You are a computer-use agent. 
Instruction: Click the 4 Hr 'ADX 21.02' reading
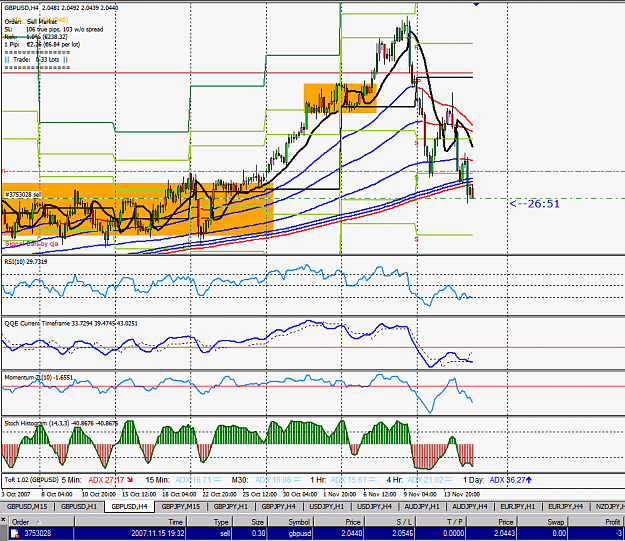(x=425, y=480)
